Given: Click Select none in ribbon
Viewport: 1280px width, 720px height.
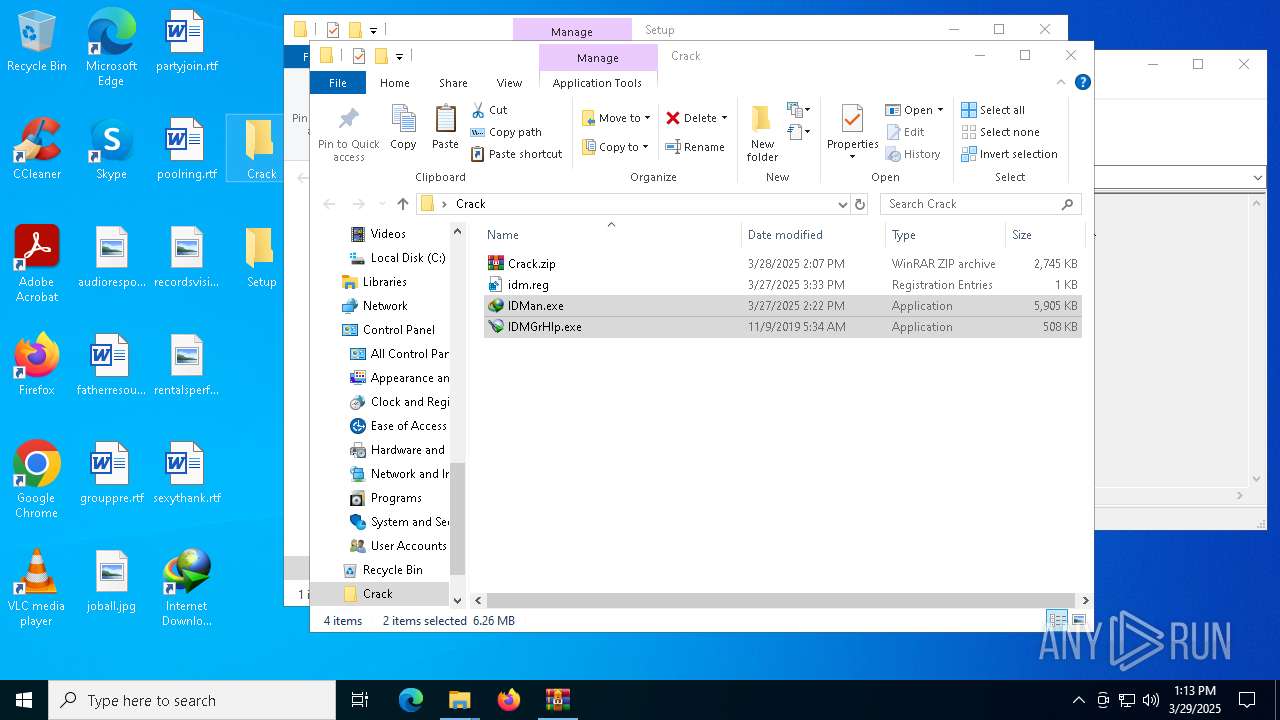Looking at the screenshot, I should coord(1000,132).
